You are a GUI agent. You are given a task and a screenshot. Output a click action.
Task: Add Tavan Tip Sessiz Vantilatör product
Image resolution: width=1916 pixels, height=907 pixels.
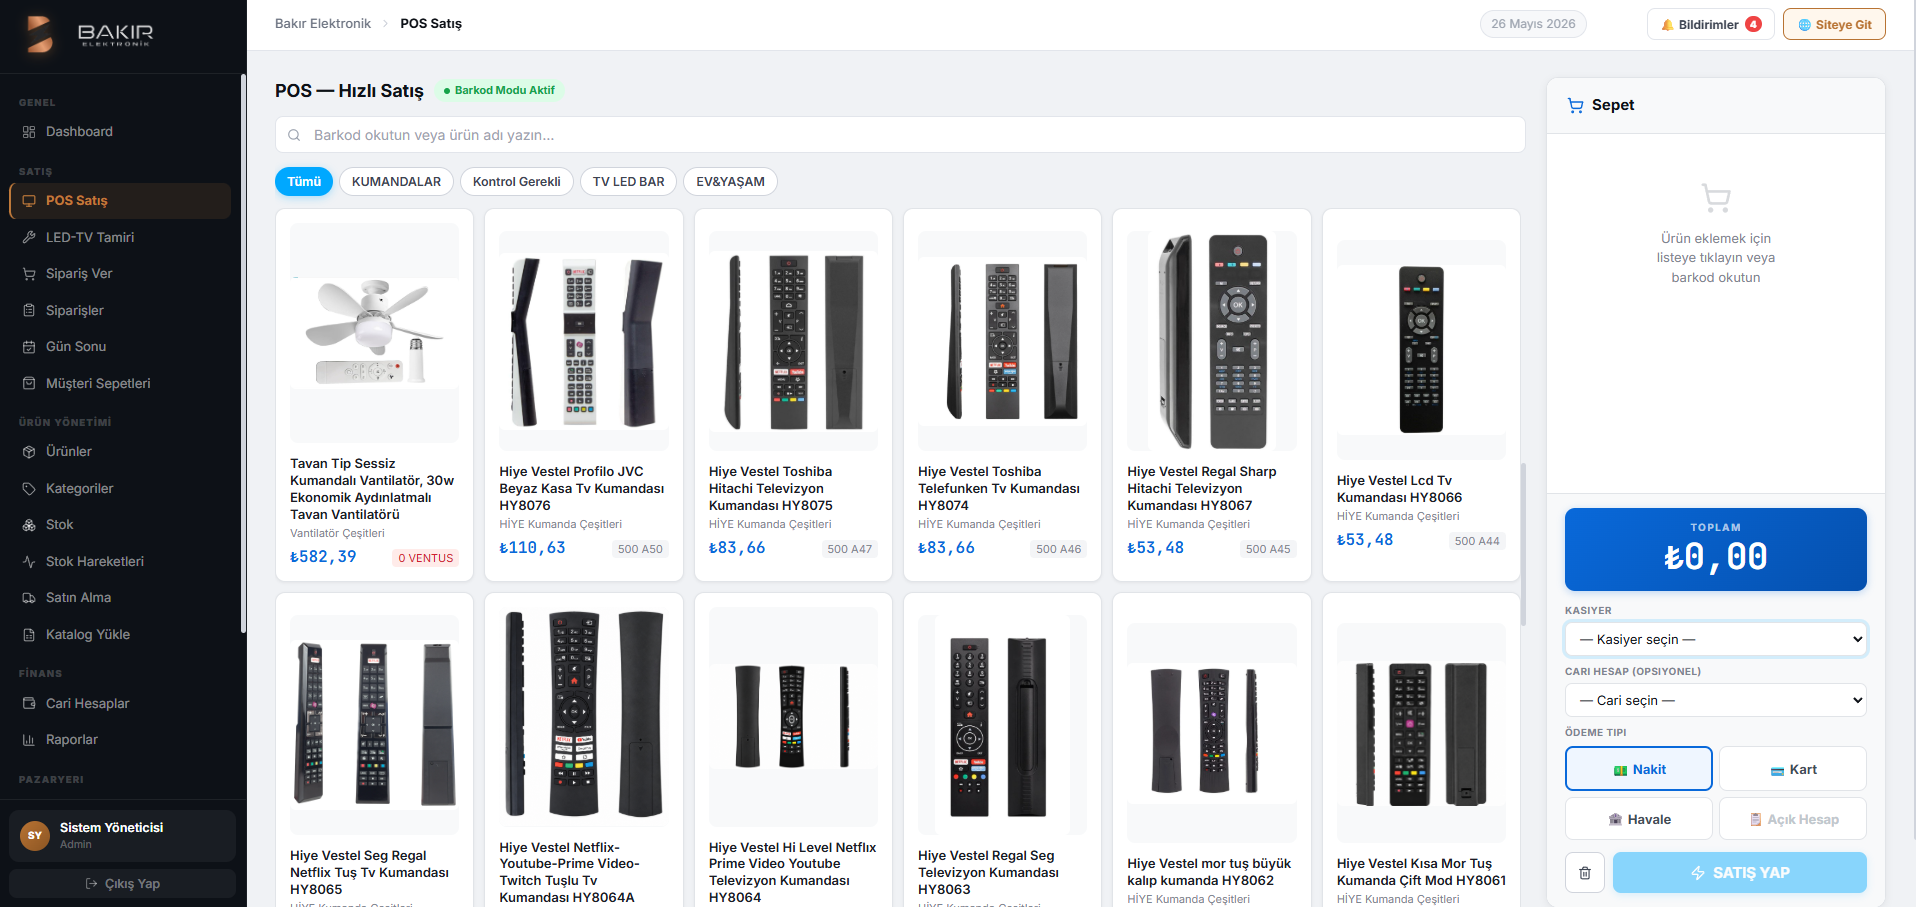pyautogui.click(x=374, y=395)
